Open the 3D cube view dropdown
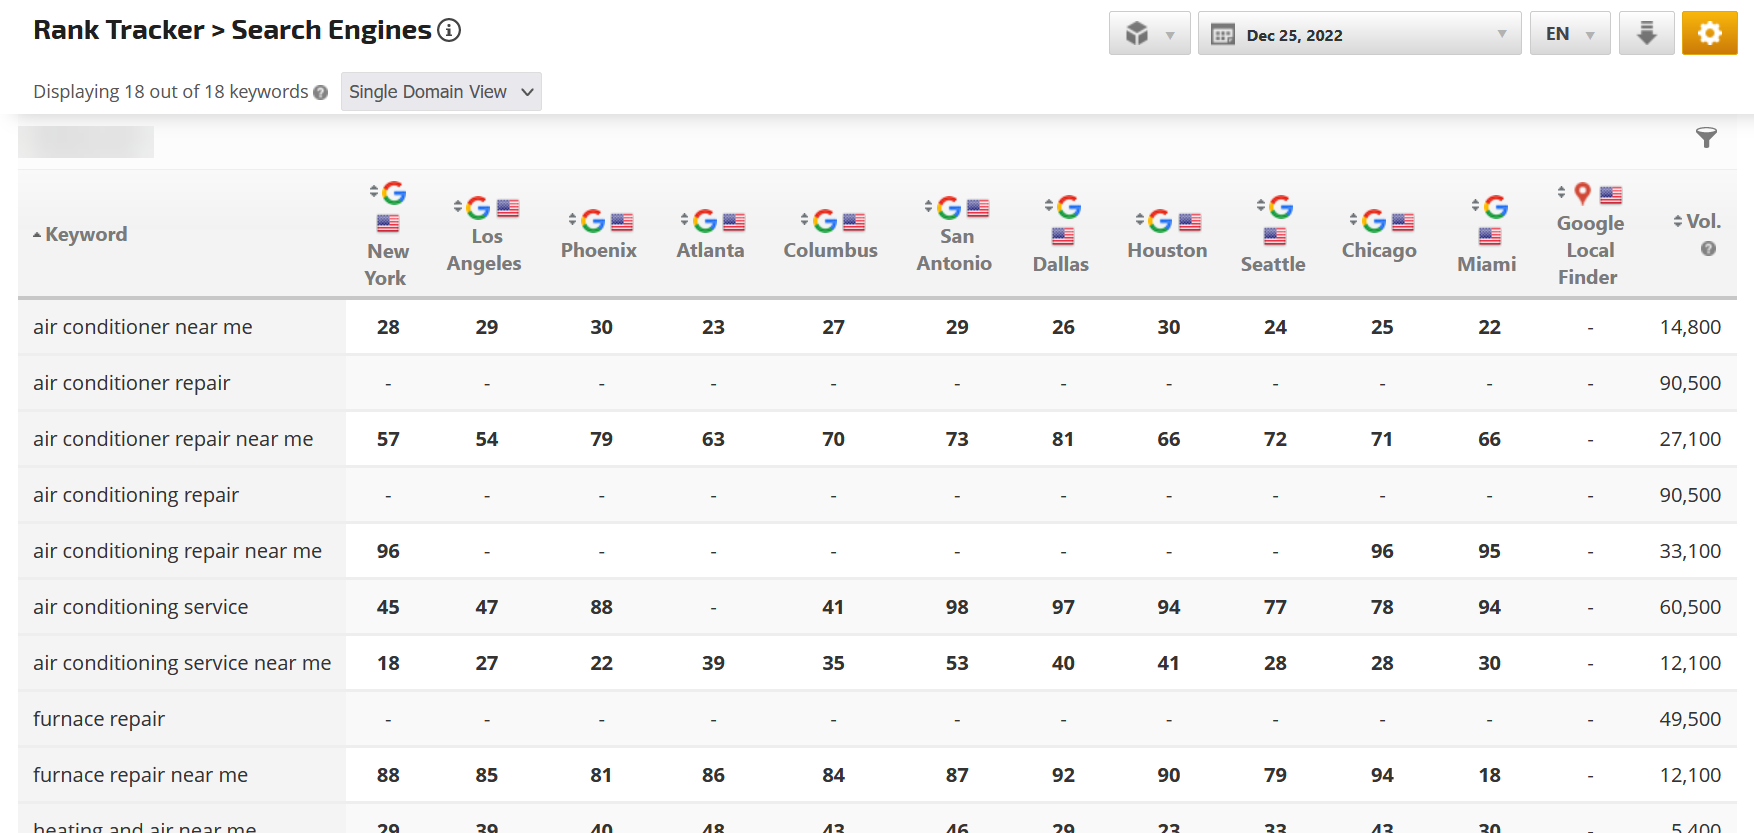This screenshot has height=833, width=1754. pos(1149,33)
